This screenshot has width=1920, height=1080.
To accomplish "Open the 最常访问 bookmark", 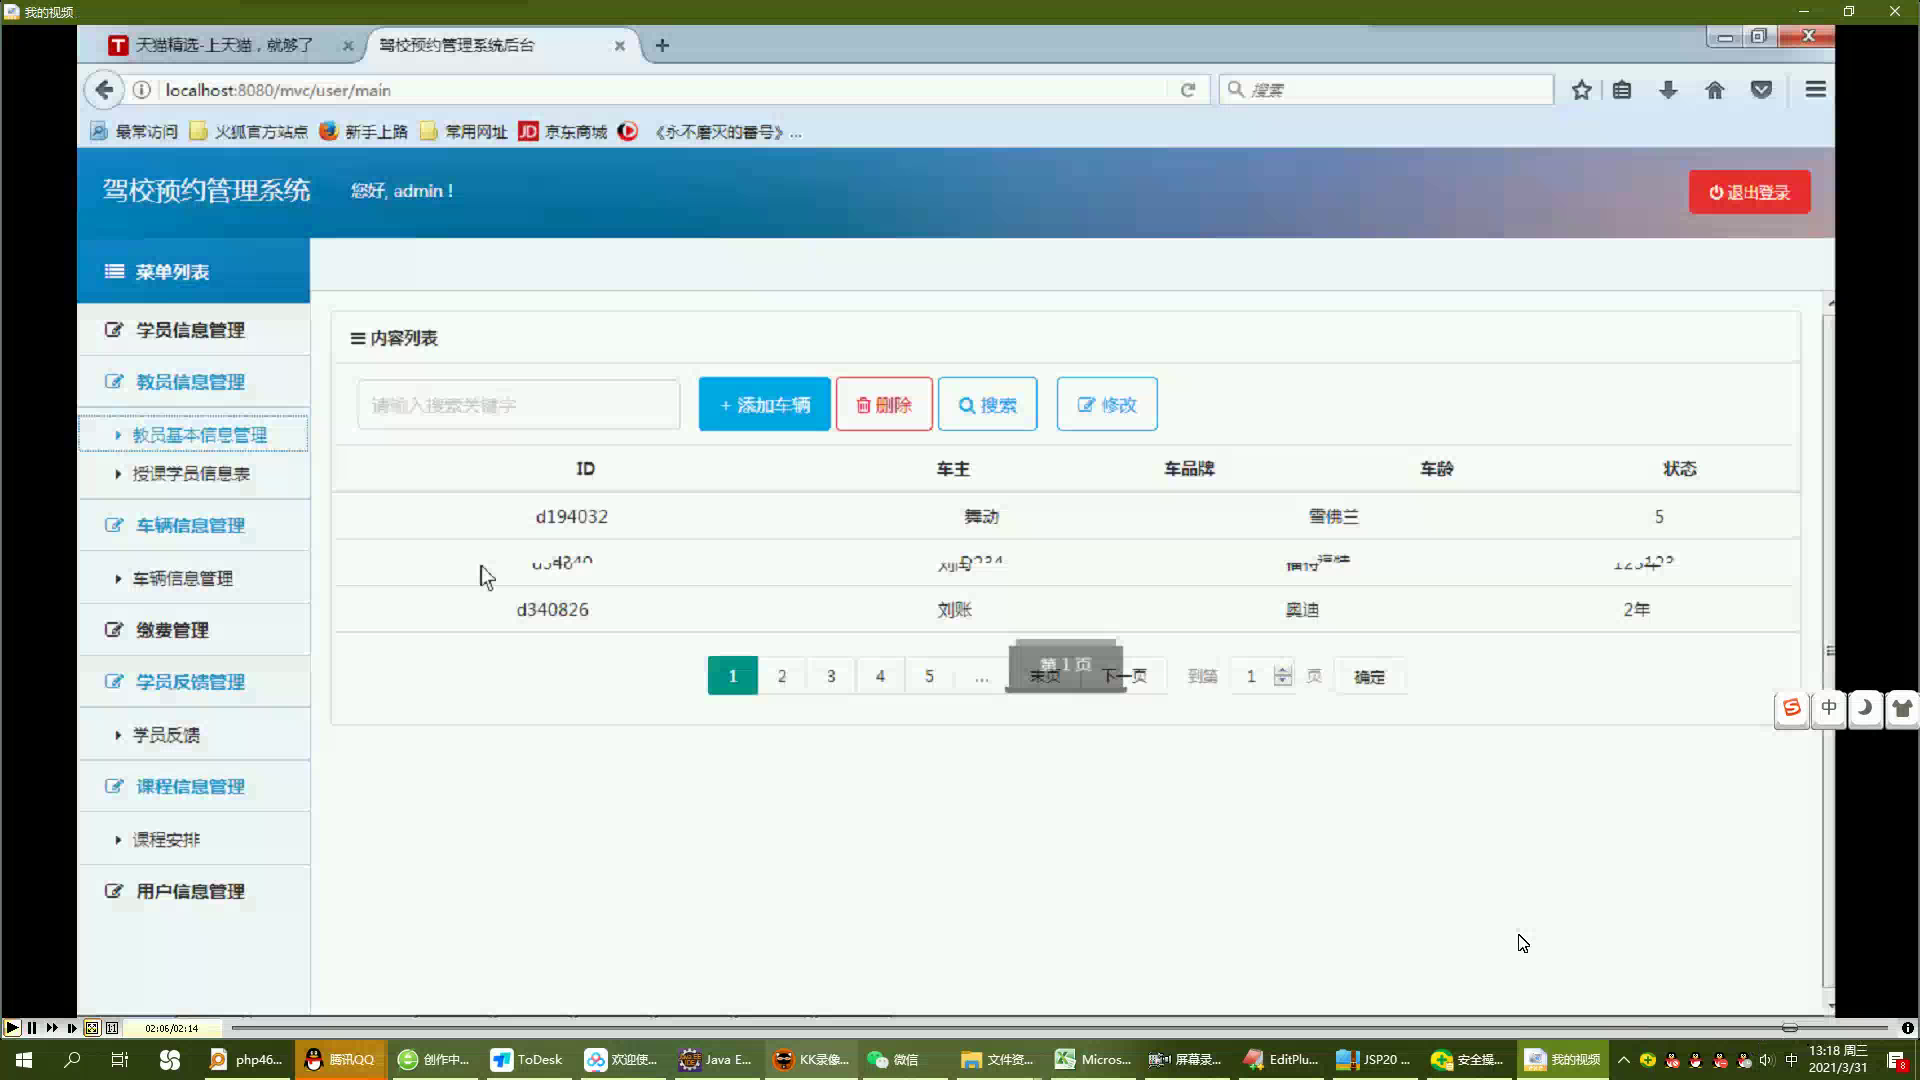I will [x=134, y=132].
